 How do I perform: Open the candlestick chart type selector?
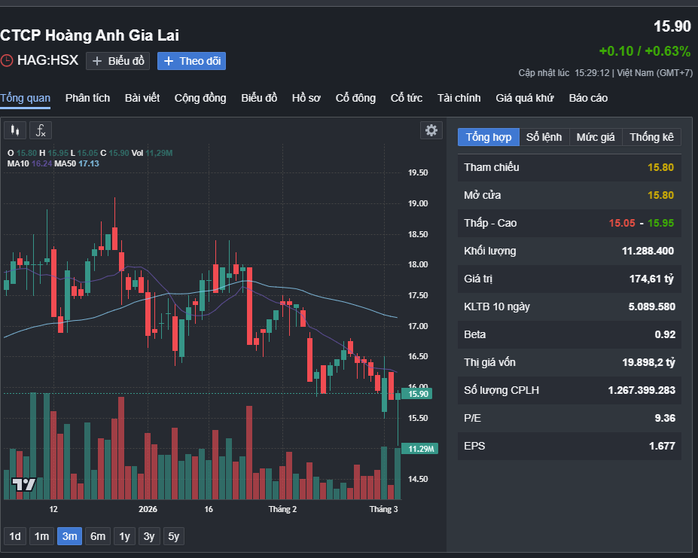(x=15, y=130)
